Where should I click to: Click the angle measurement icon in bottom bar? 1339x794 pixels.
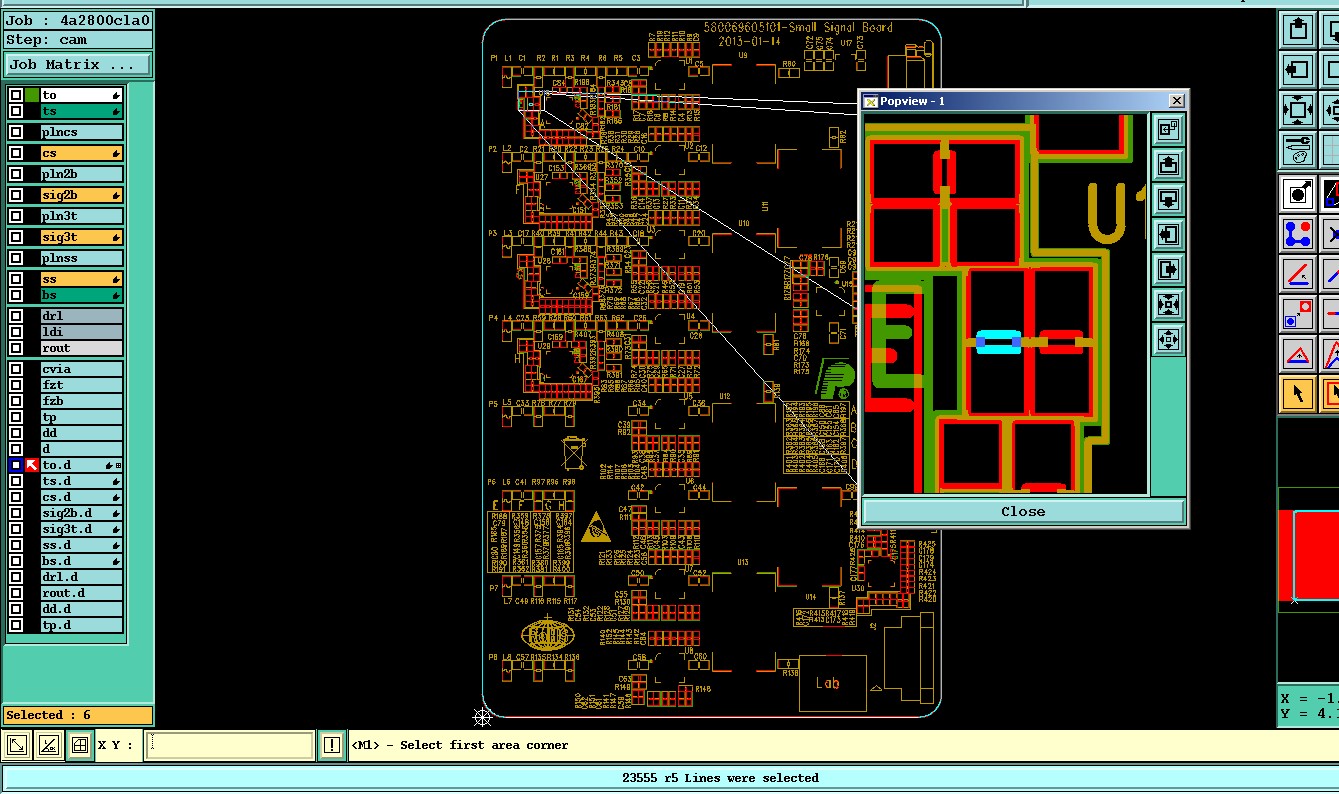coord(48,745)
